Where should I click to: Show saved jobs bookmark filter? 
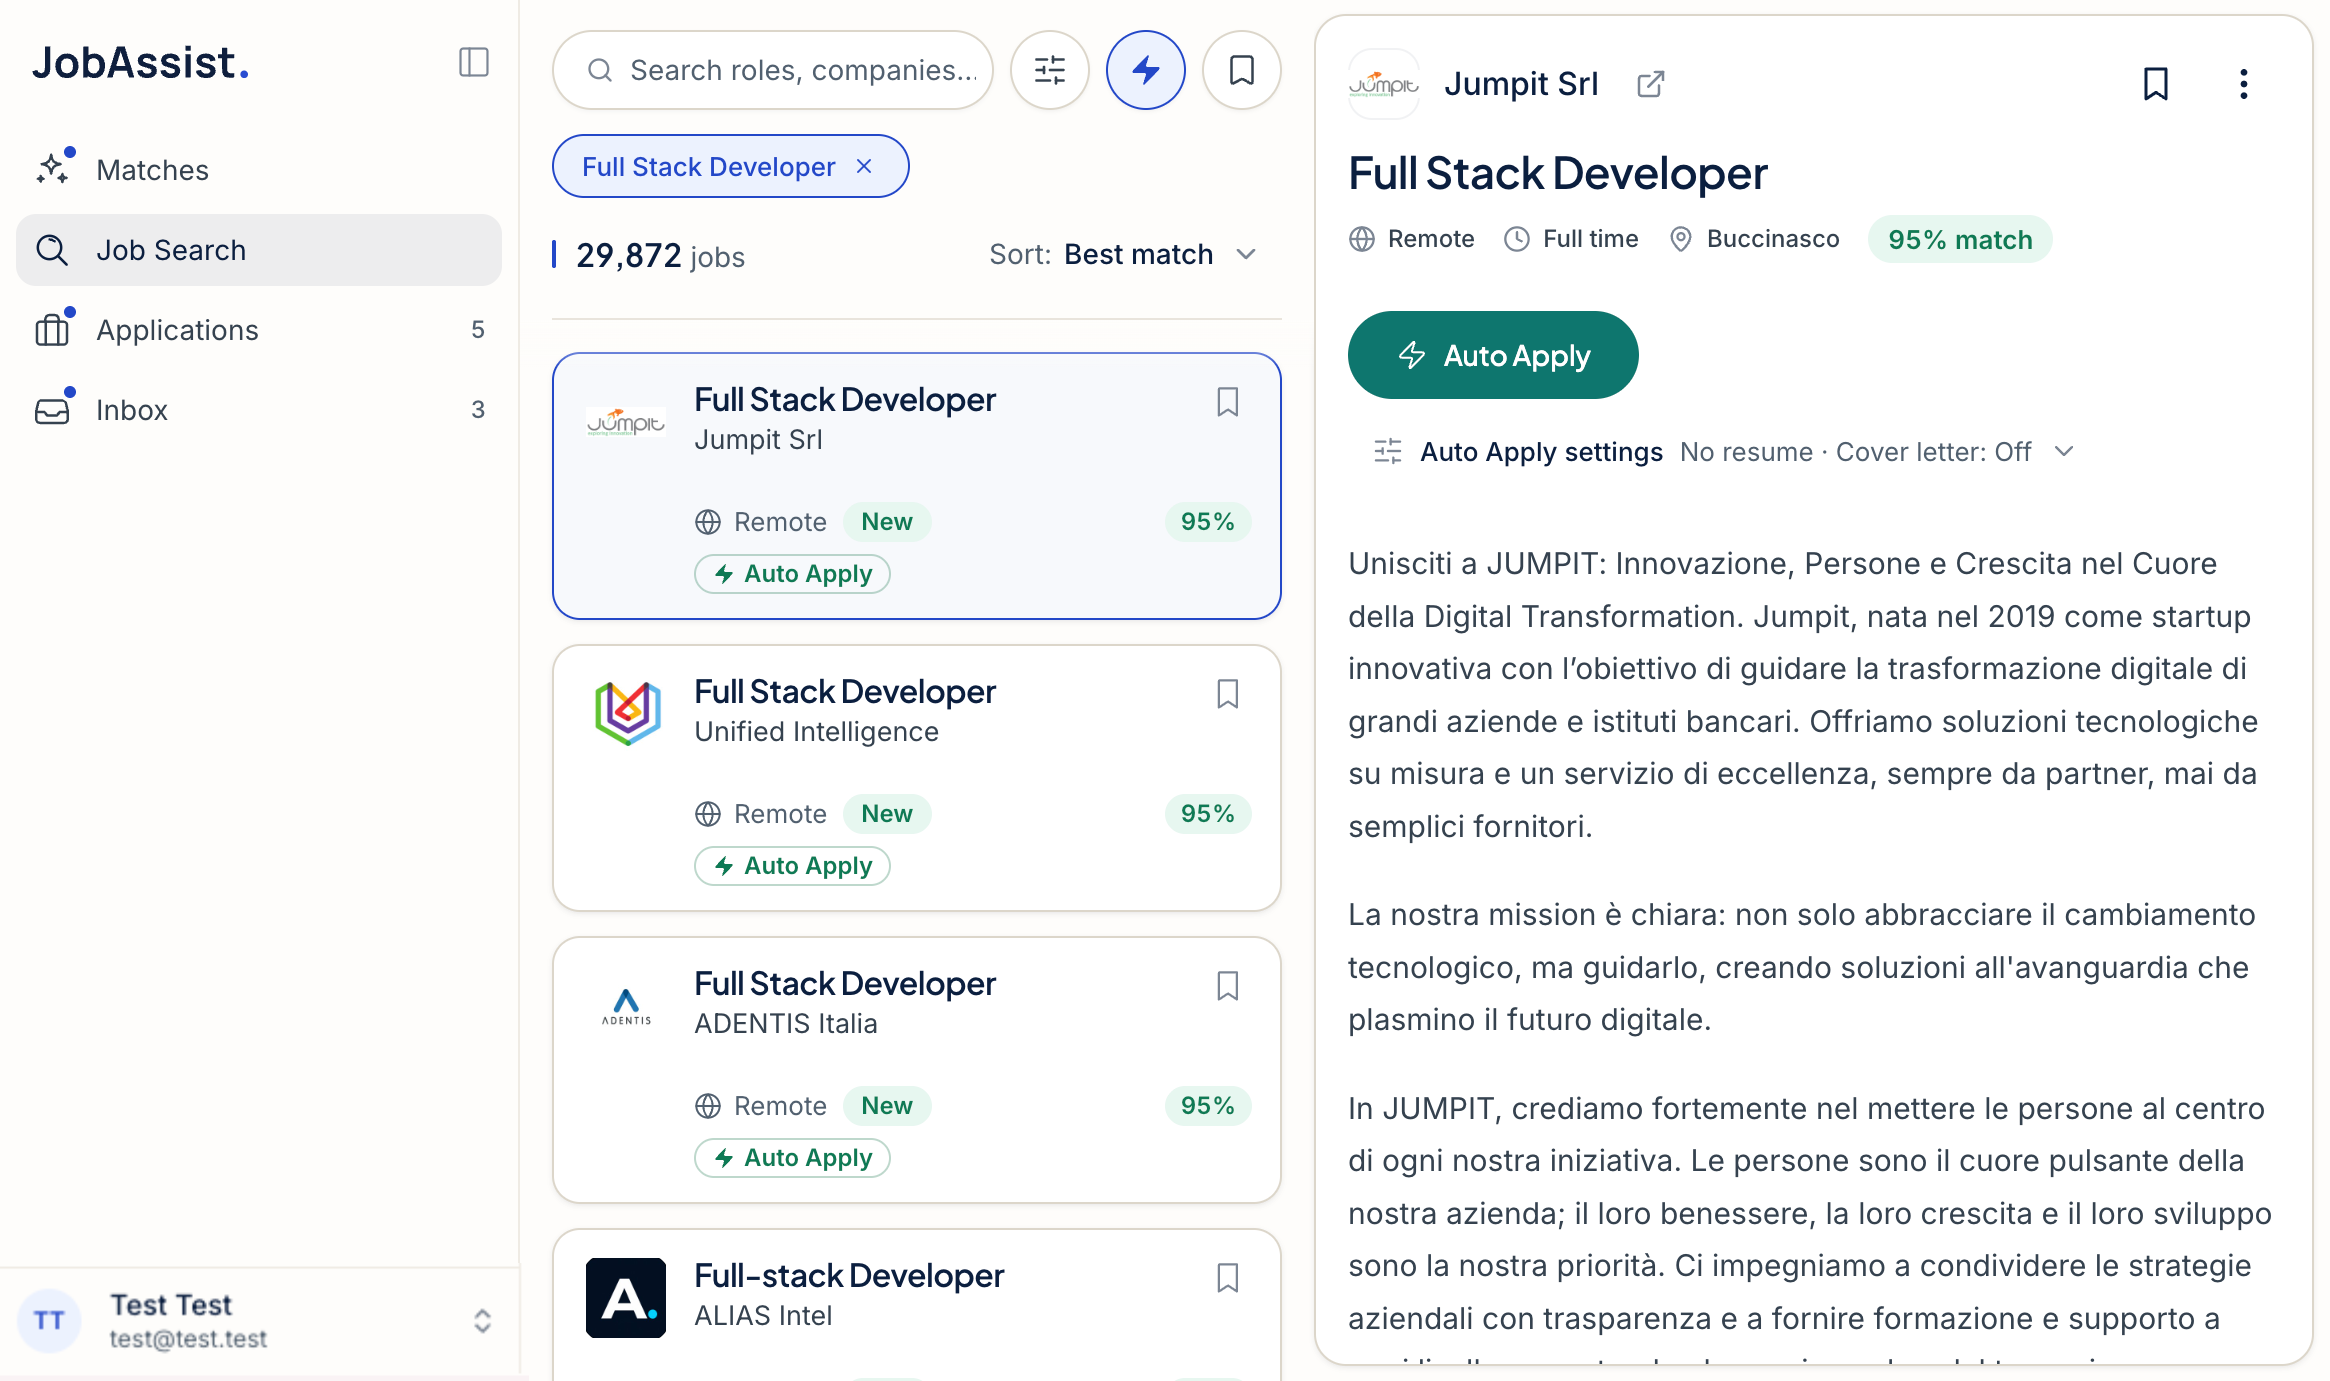pos(1242,70)
